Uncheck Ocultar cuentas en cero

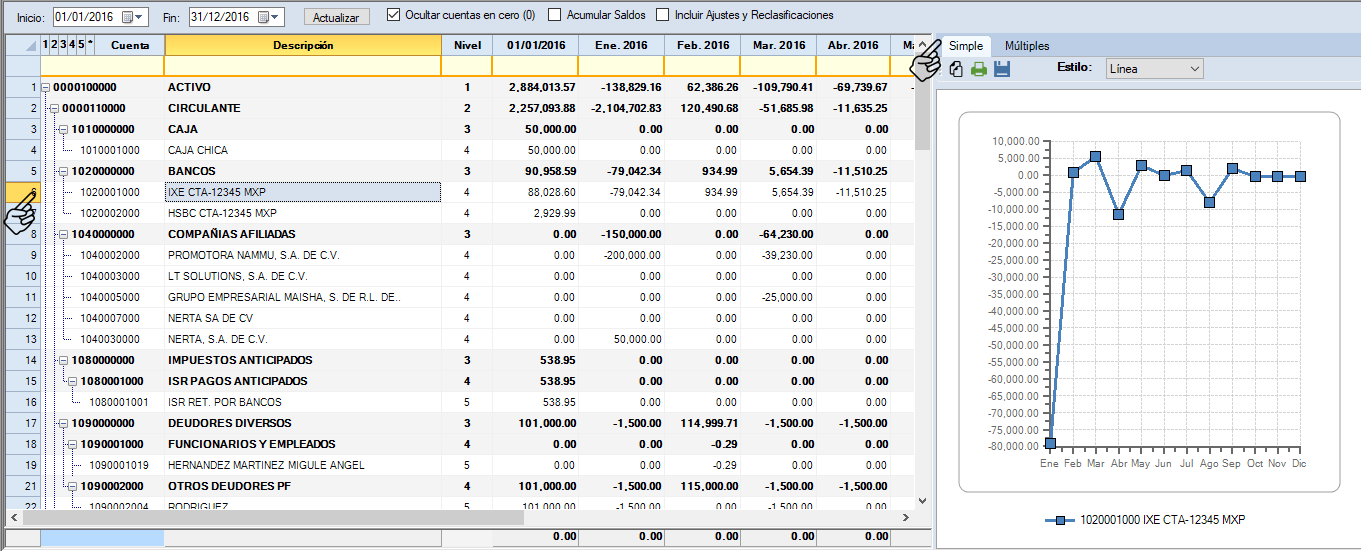click(393, 15)
